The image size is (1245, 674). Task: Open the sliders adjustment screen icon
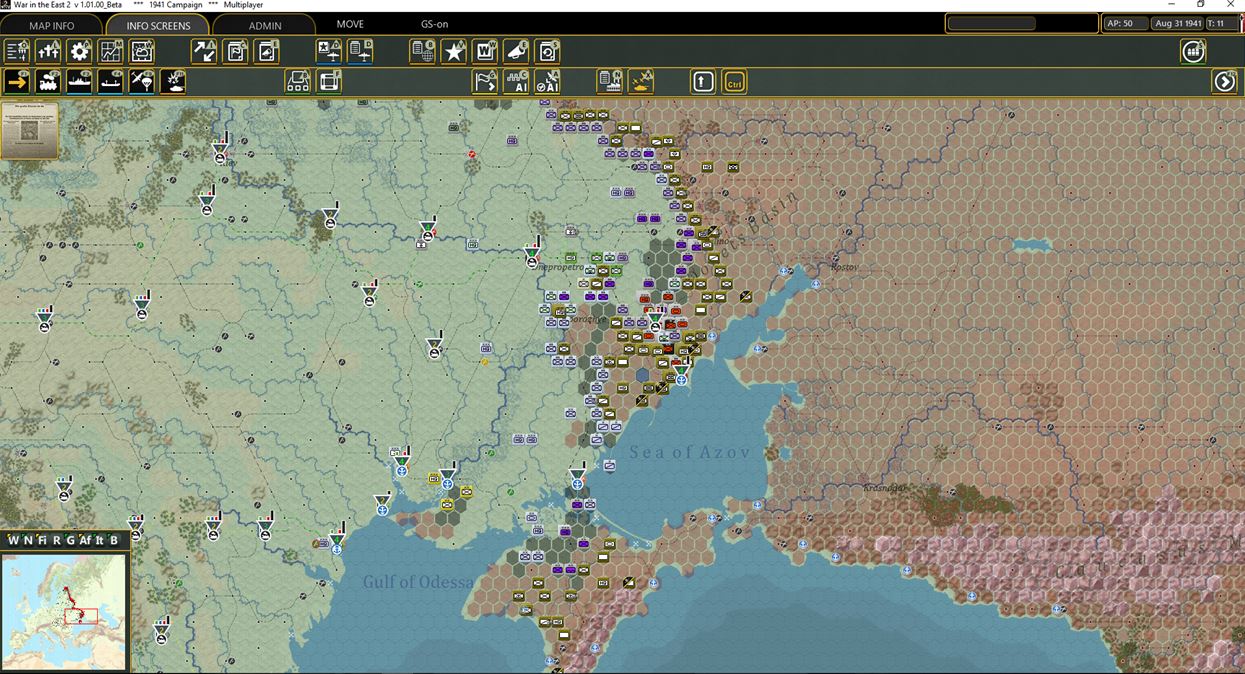(x=48, y=51)
